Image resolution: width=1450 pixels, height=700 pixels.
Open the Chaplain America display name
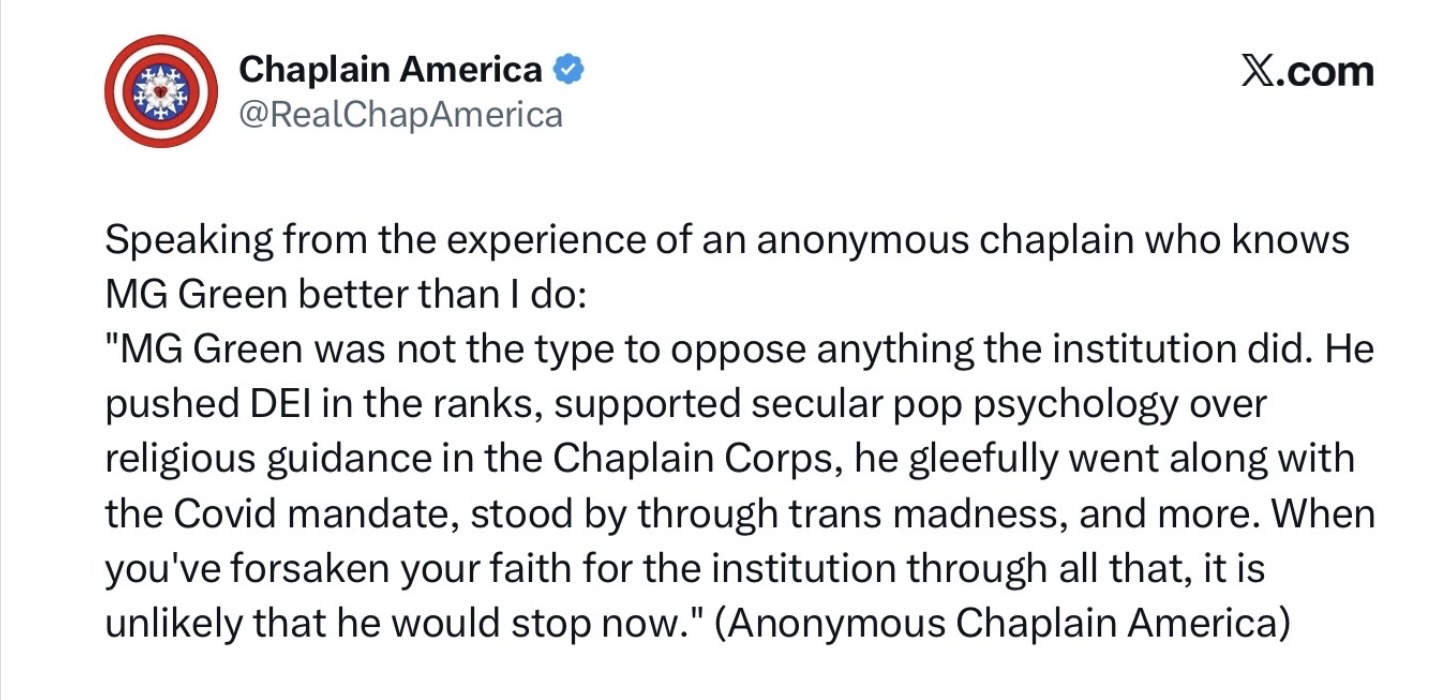coord(390,70)
